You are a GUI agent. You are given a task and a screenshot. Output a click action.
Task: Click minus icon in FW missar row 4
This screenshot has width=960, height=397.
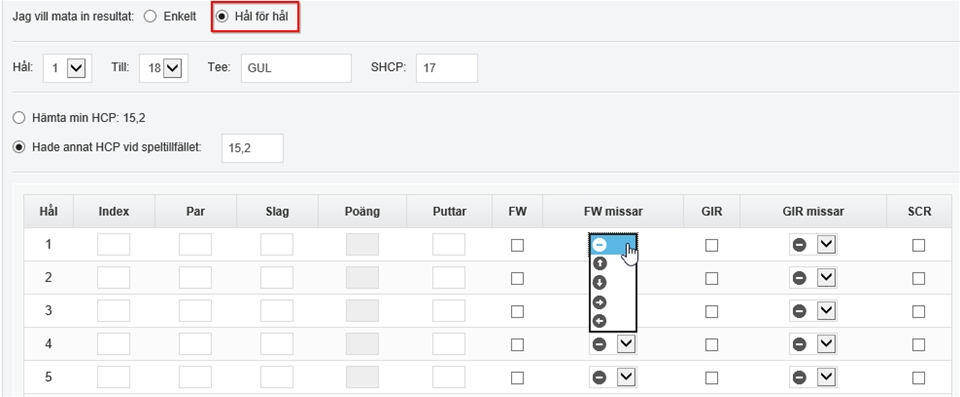pos(600,344)
